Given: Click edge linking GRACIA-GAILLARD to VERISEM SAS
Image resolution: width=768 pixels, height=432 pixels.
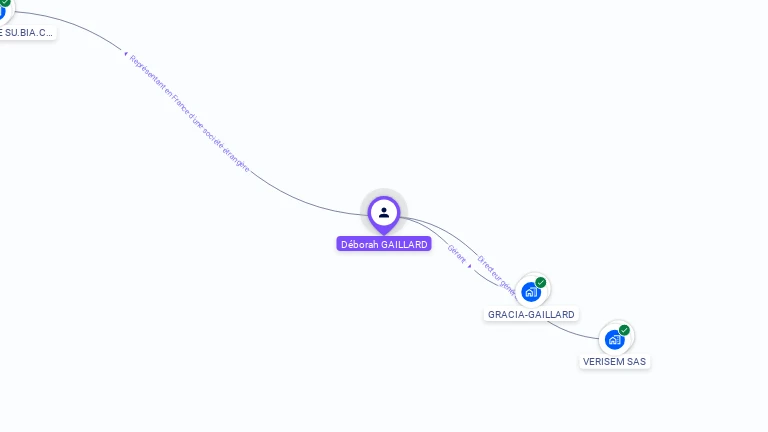Looking at the screenshot, I should pos(573,333).
